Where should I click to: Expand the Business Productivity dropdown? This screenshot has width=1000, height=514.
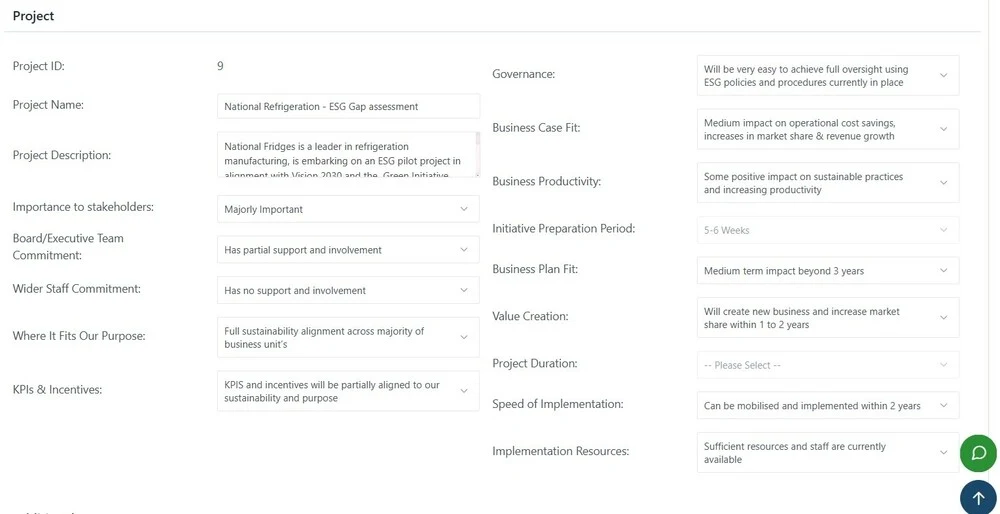(827, 183)
